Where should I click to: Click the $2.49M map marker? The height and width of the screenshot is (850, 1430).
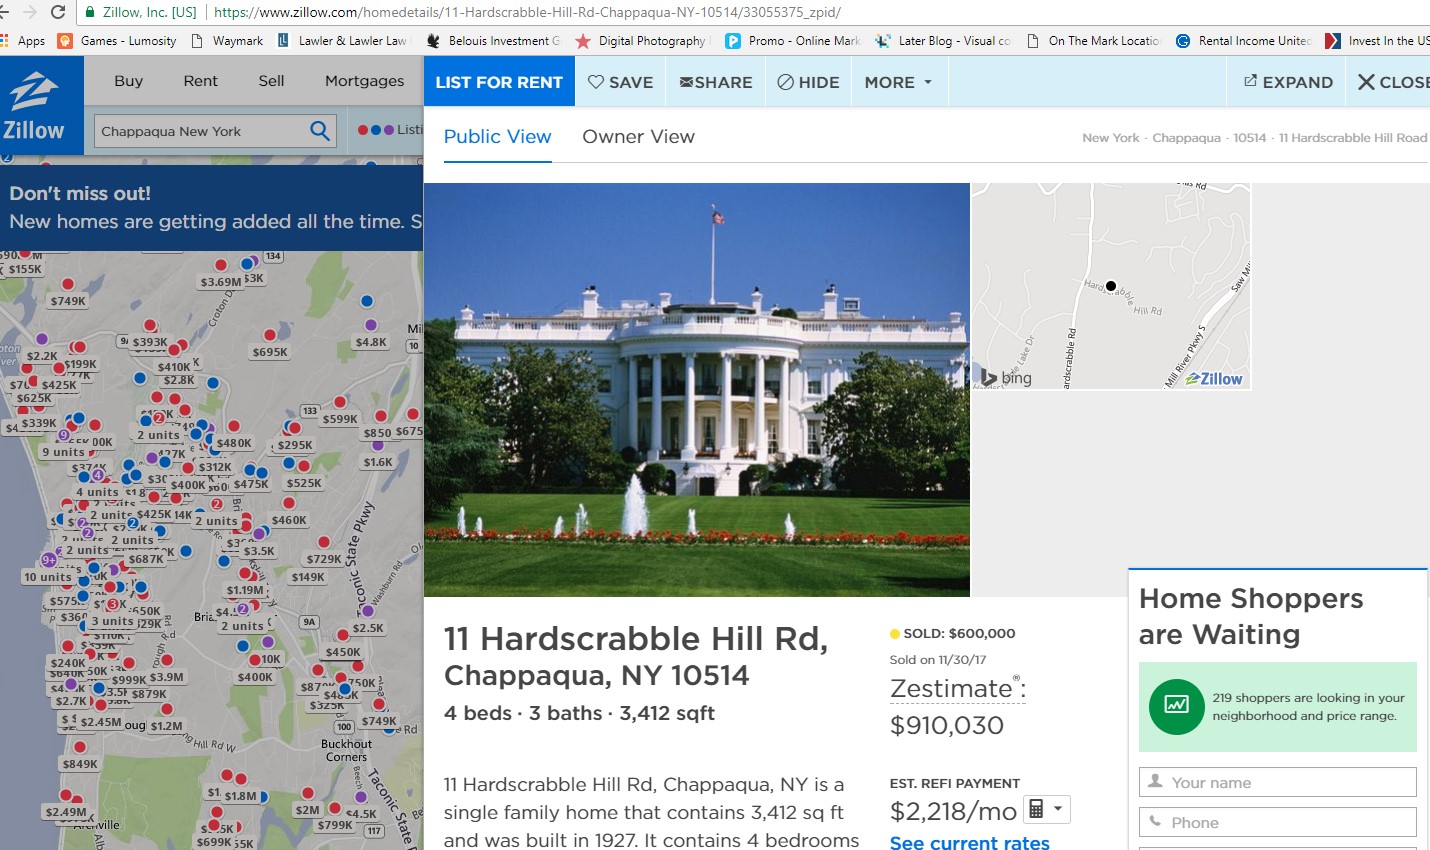coord(66,812)
